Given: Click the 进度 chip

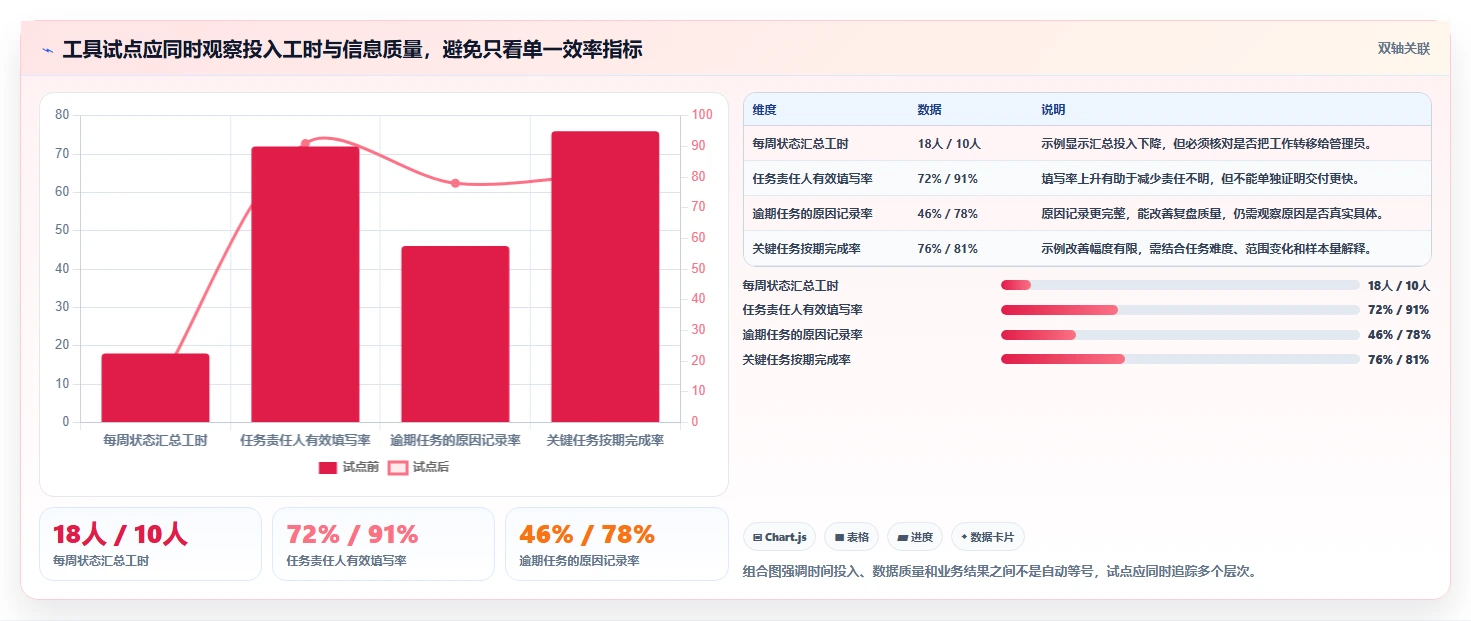Looking at the screenshot, I should tap(915, 537).
